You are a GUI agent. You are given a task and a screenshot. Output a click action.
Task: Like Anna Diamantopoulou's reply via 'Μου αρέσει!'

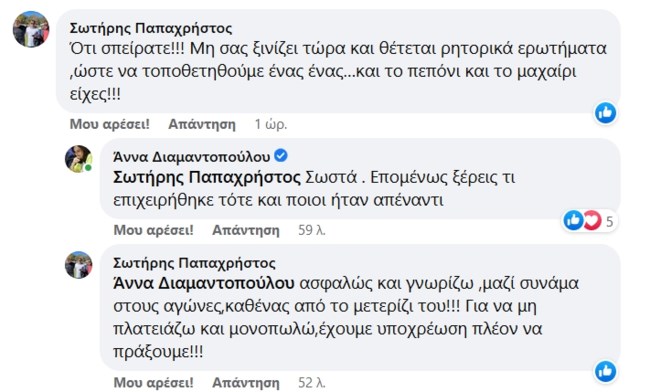coord(153,230)
